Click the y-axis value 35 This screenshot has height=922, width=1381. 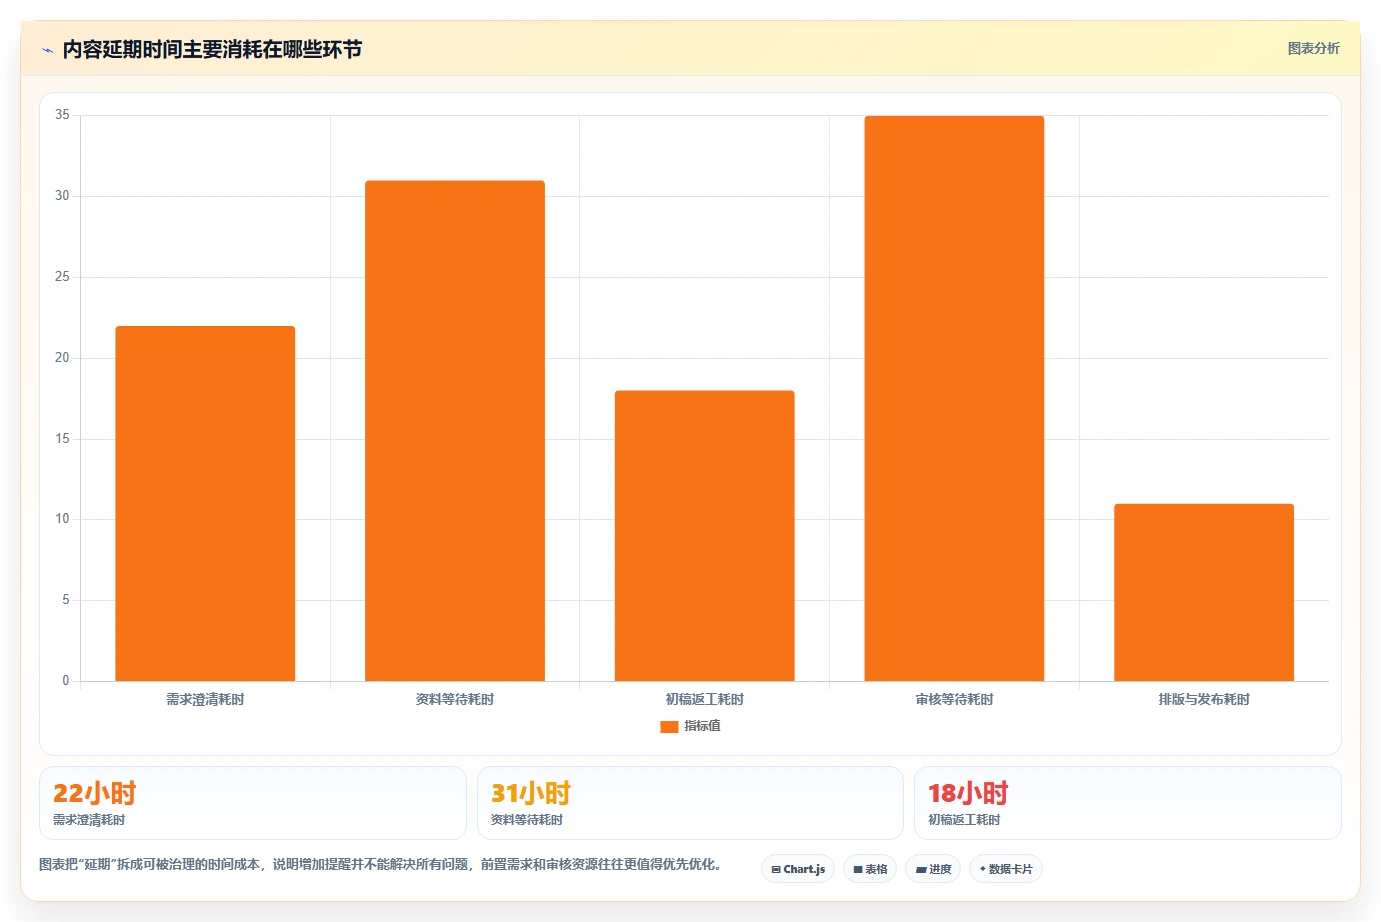(x=62, y=115)
